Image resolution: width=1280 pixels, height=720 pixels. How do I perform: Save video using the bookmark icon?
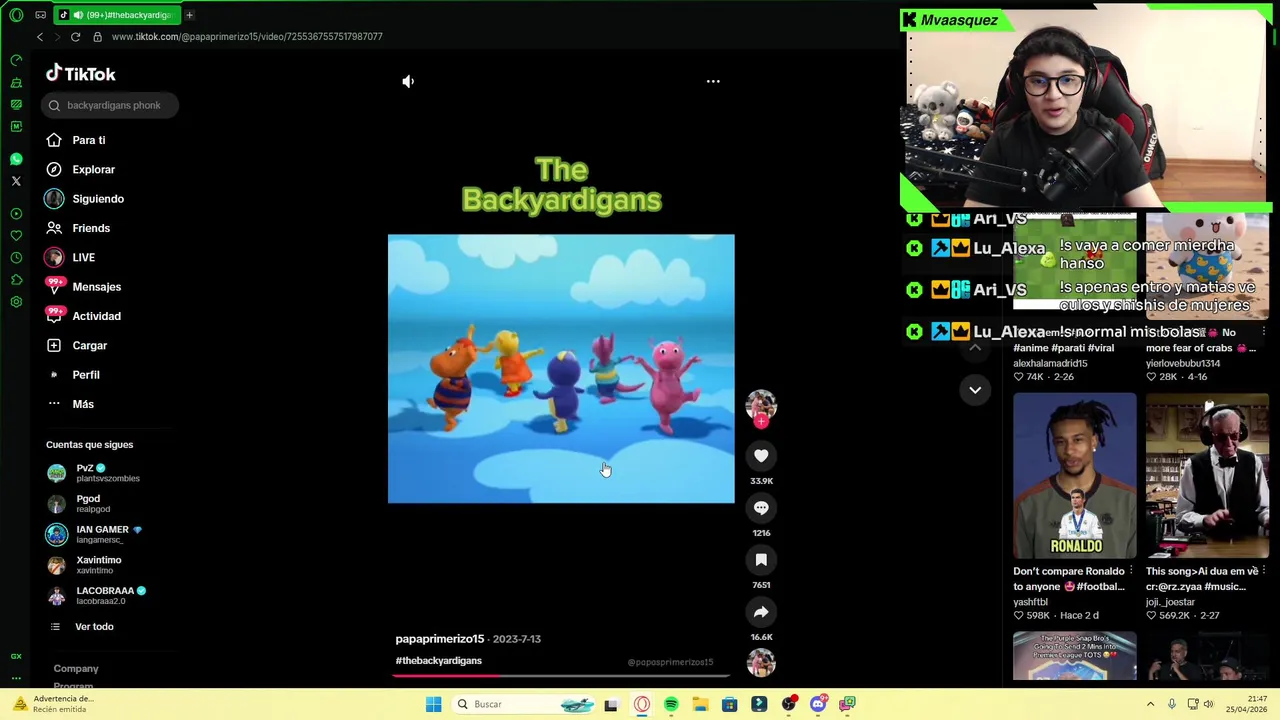(x=761, y=560)
